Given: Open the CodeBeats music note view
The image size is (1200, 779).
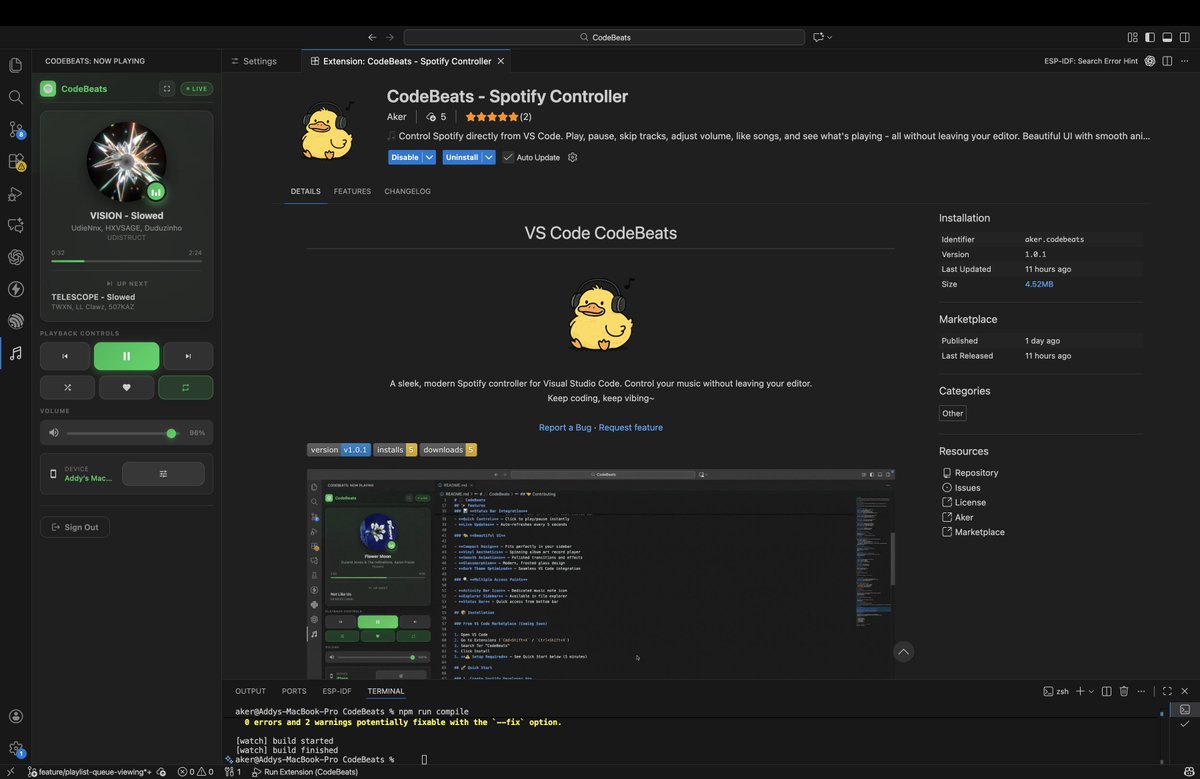Looking at the screenshot, I should (x=15, y=353).
